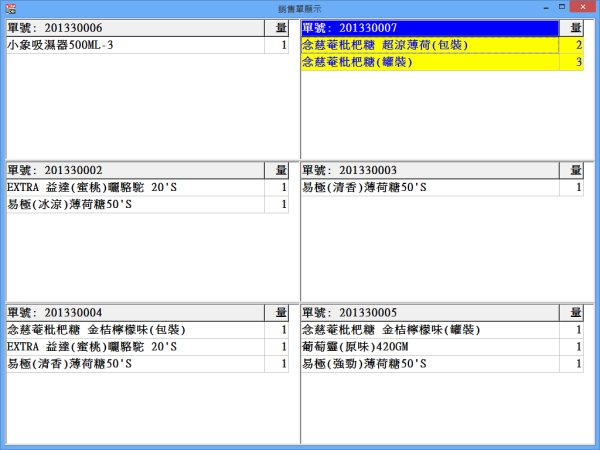Screen dimensions: 600x450
Task: Click 小象吸濕器500ML-3 row
Action: [x=147, y=45]
